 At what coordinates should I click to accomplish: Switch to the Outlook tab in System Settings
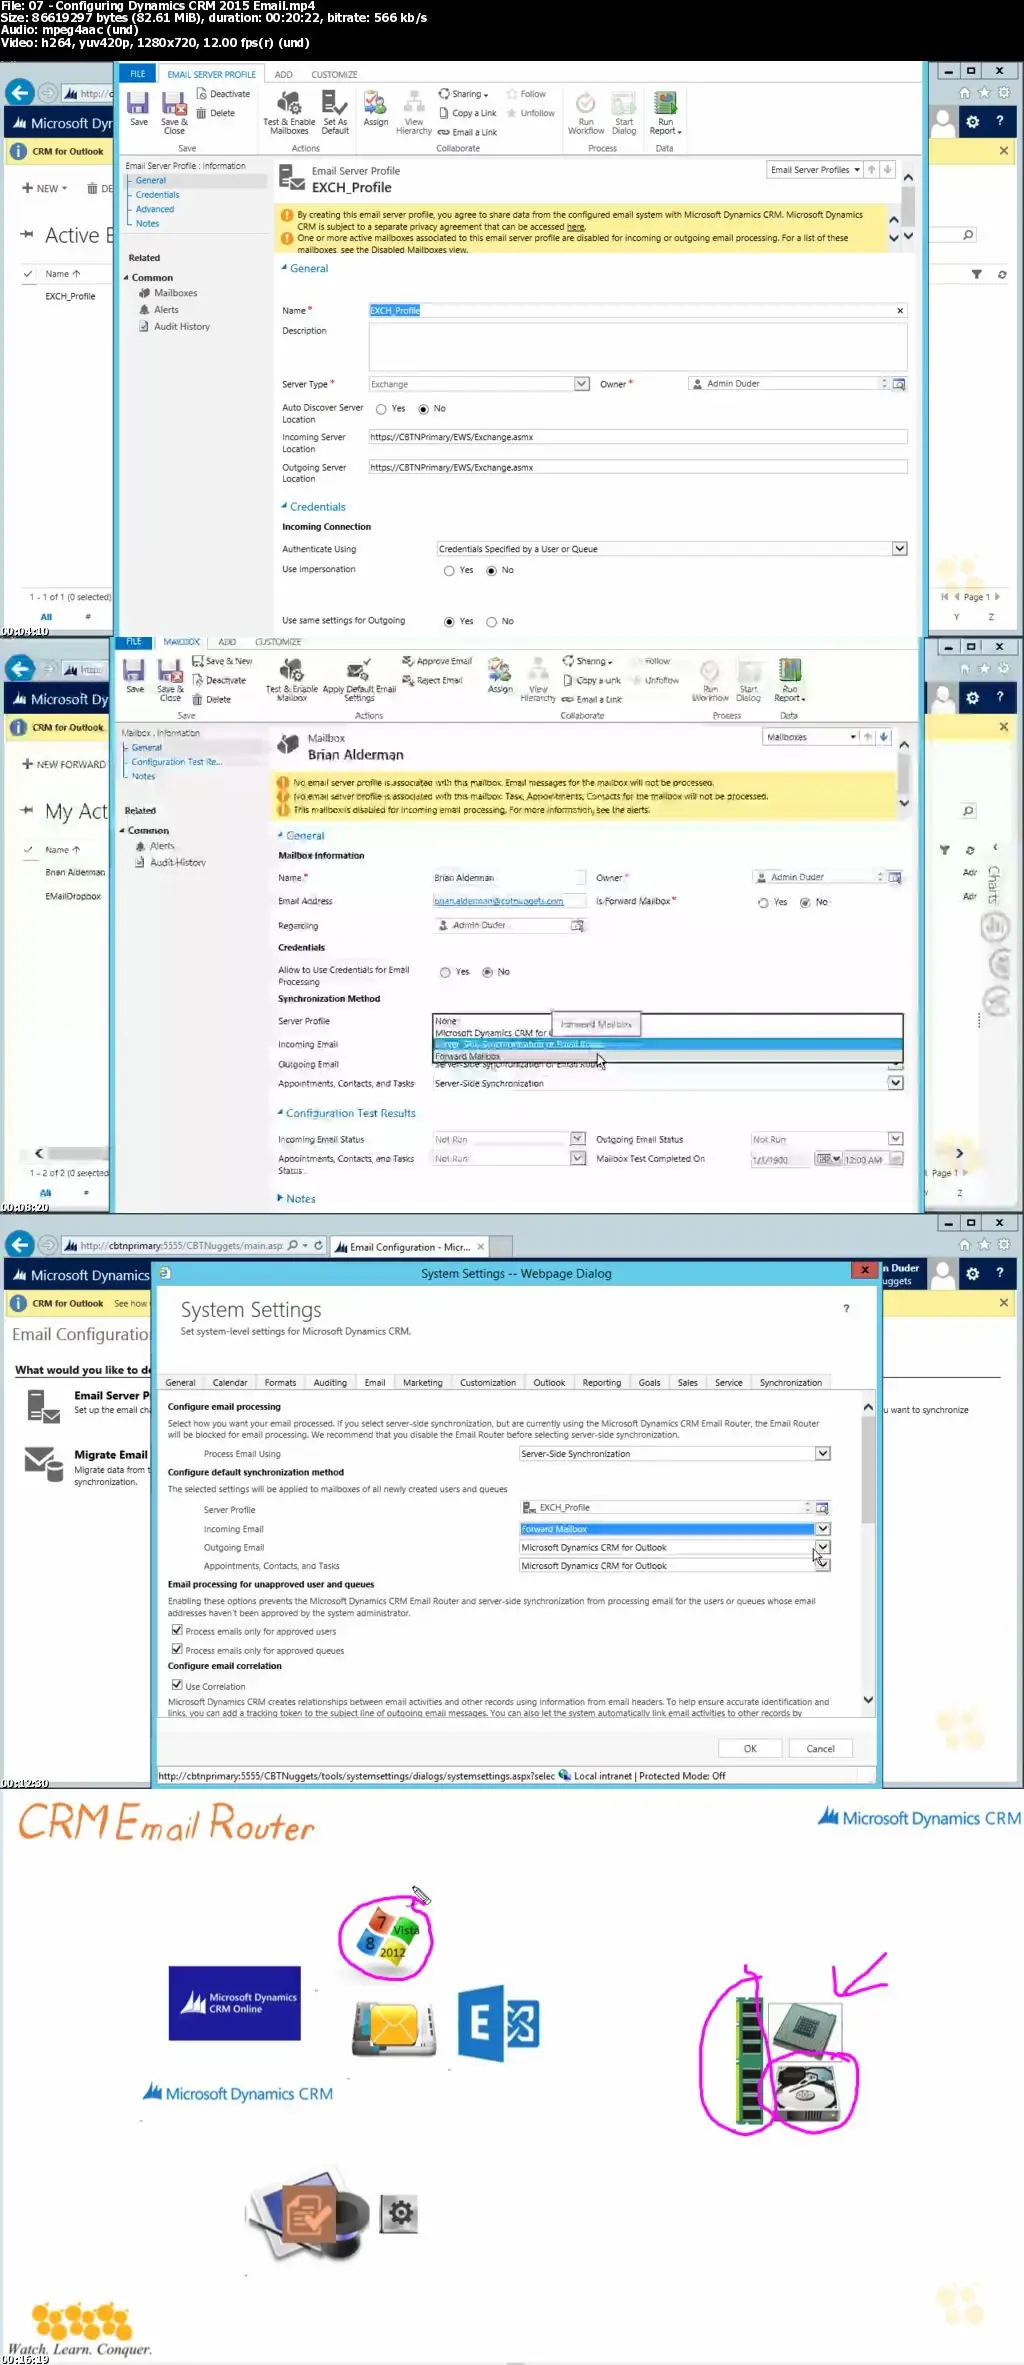(x=549, y=1383)
